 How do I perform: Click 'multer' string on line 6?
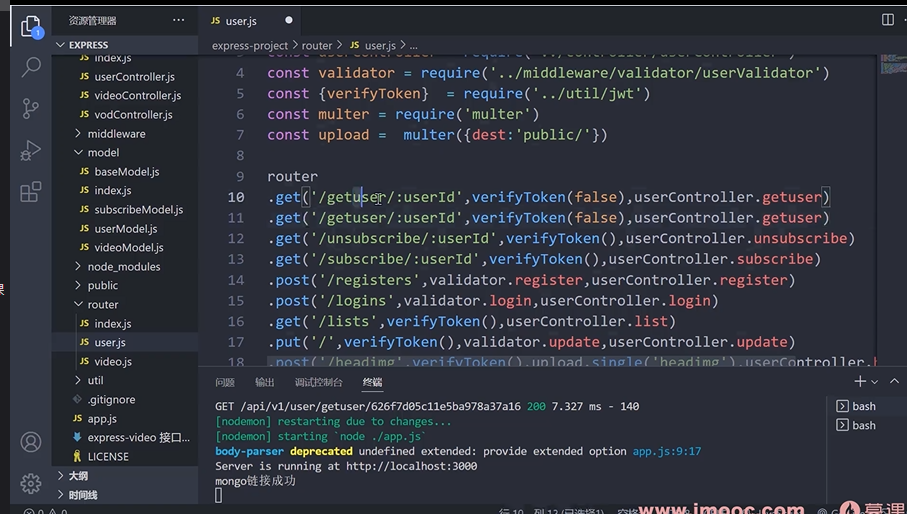coord(496,114)
